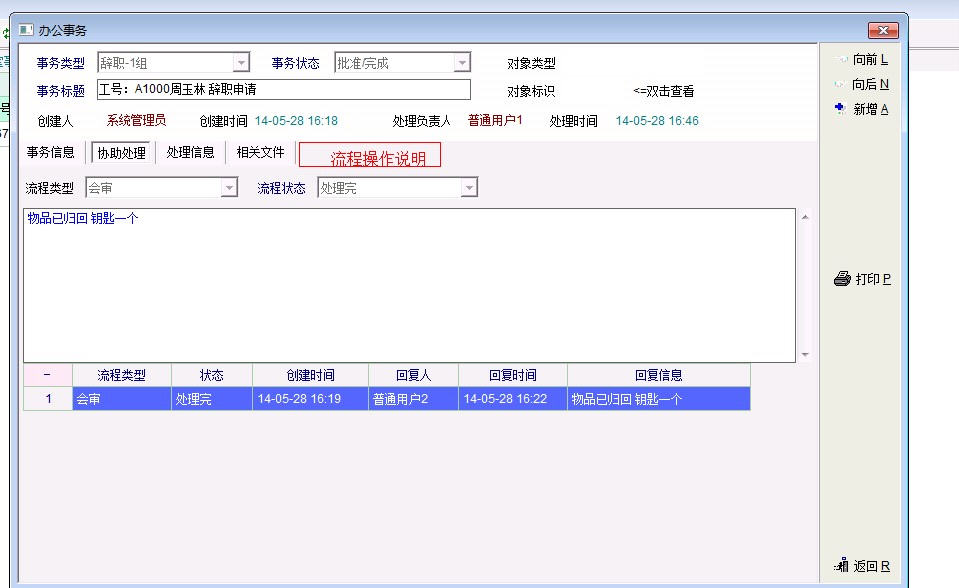Click the 向后 N navigation icon button
Viewport: 959px width, 588px height.
841,85
